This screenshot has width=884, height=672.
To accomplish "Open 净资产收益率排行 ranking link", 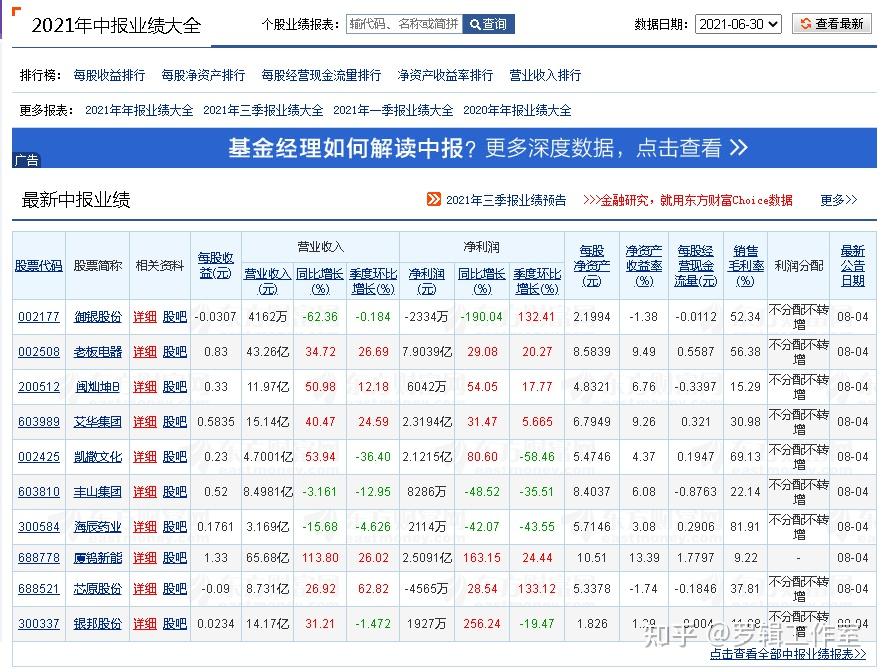I will coord(445,75).
